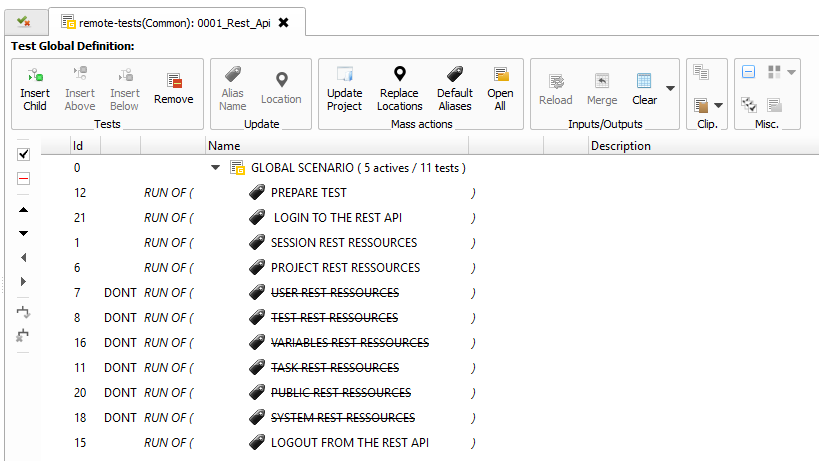Click Insert Below in Tests group
The image size is (819, 461).
point(125,90)
